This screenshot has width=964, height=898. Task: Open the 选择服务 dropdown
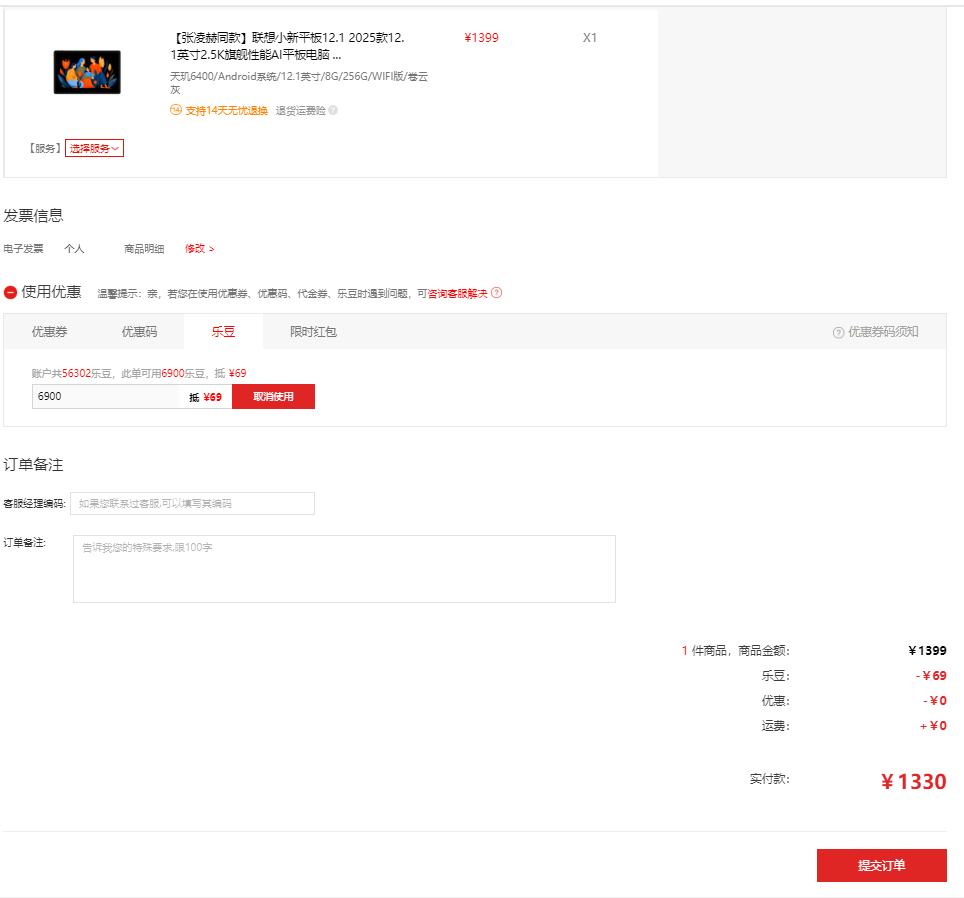(x=95, y=148)
